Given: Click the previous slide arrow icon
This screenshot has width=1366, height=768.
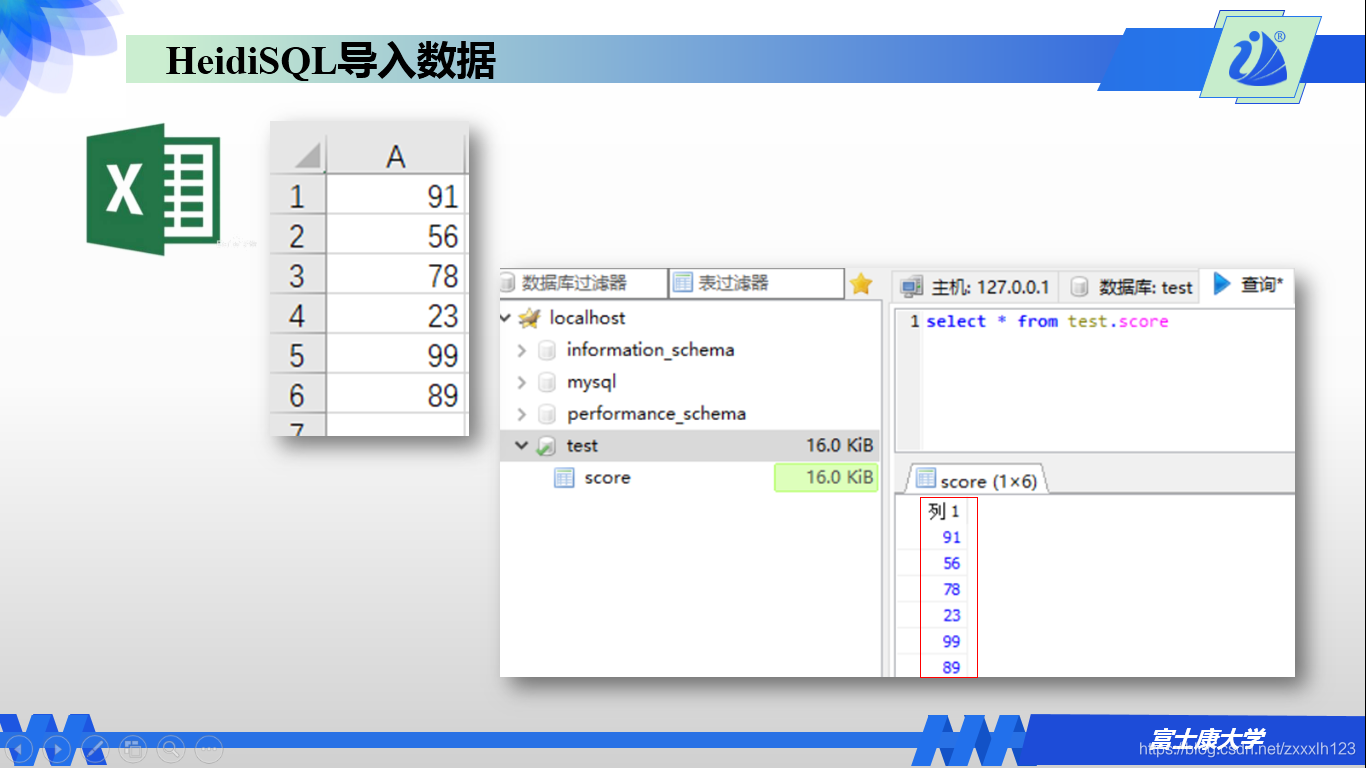Looking at the screenshot, I should point(18,748).
